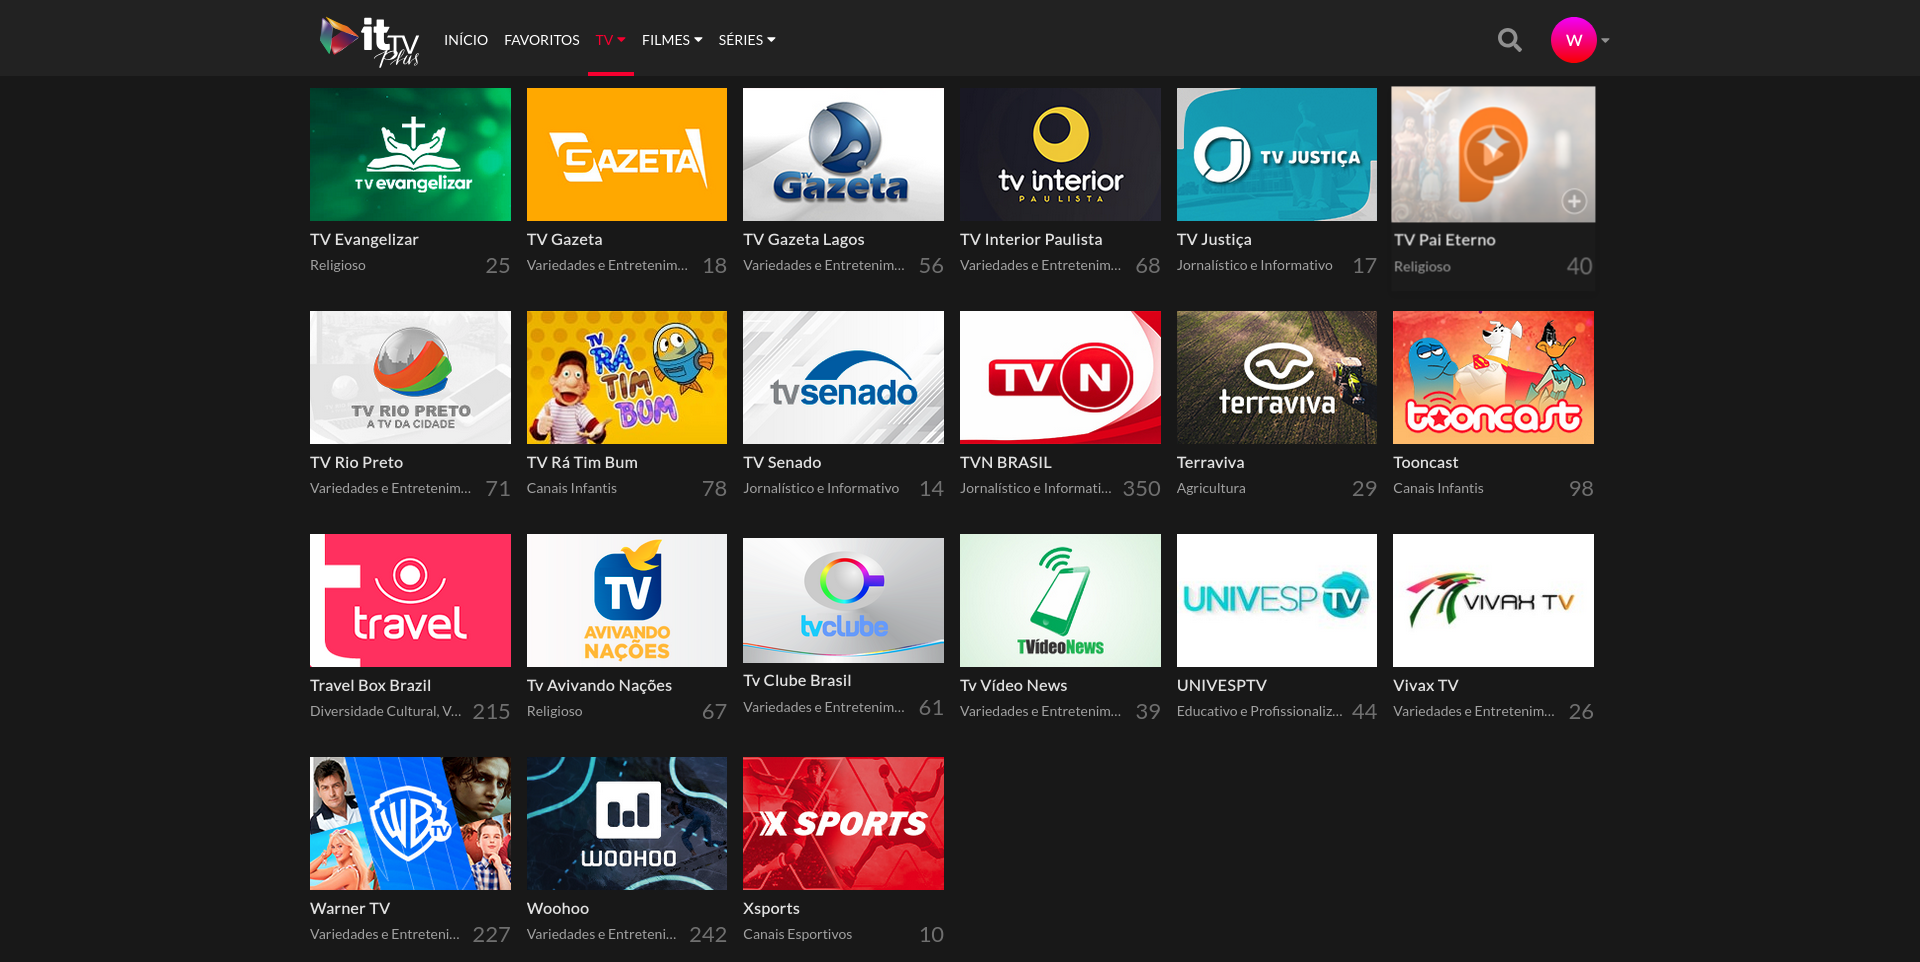Image resolution: width=1920 pixels, height=962 pixels.
Task: Click the Tv Clube Brasil title
Action: [x=797, y=681]
